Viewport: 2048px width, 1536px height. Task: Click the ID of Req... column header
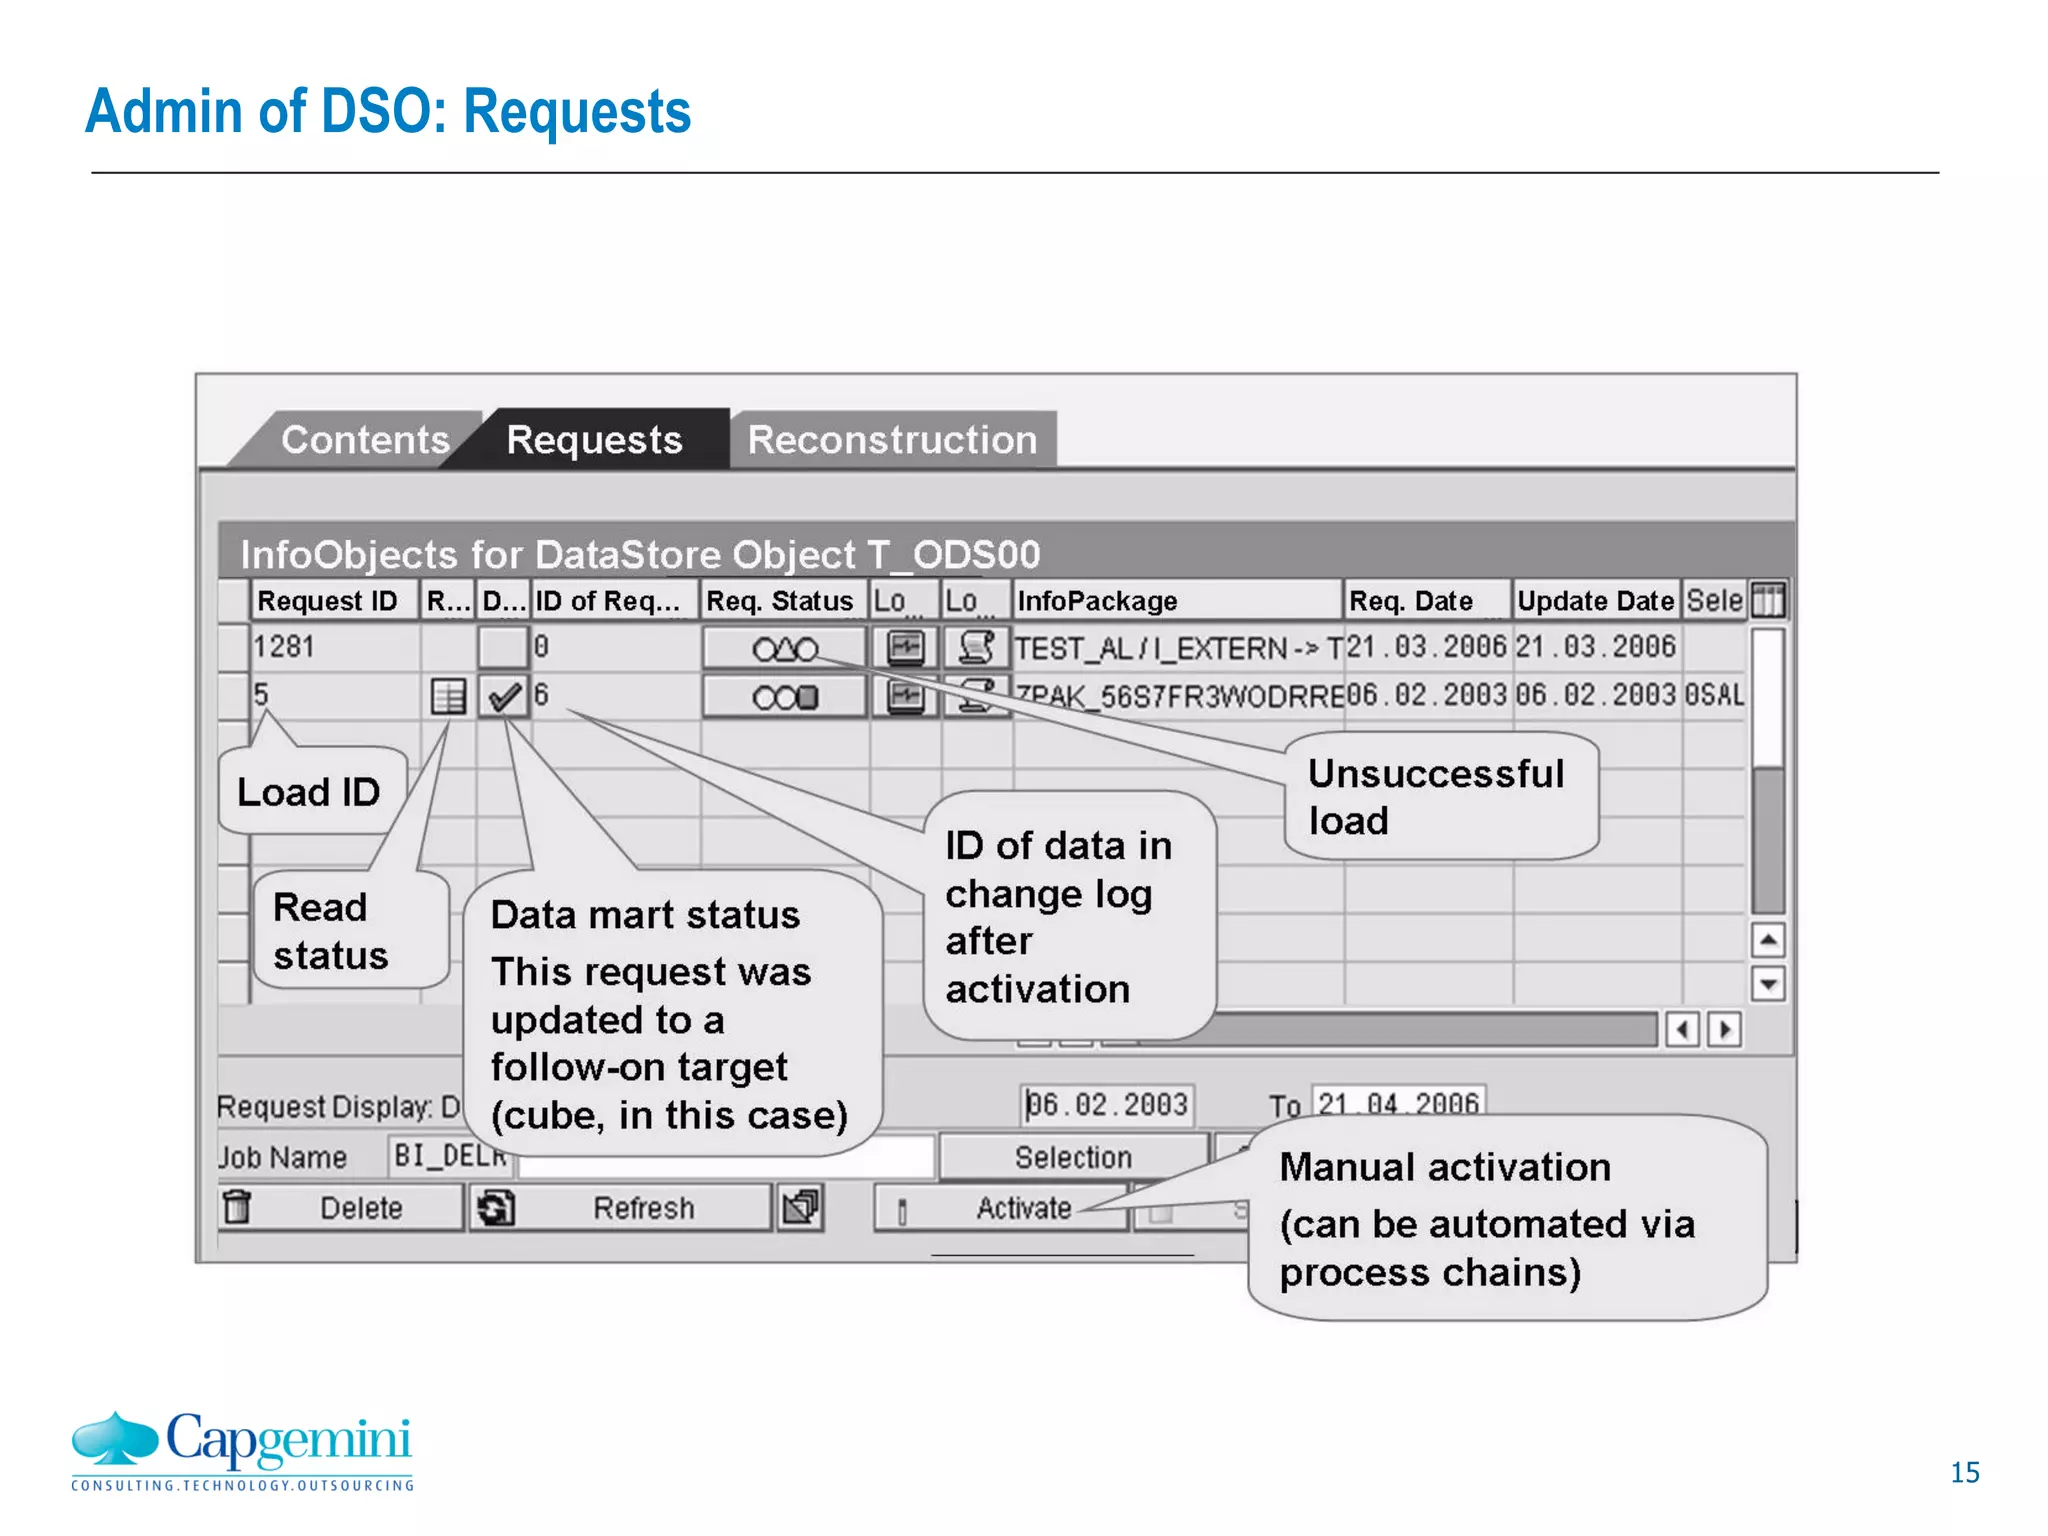click(x=614, y=601)
